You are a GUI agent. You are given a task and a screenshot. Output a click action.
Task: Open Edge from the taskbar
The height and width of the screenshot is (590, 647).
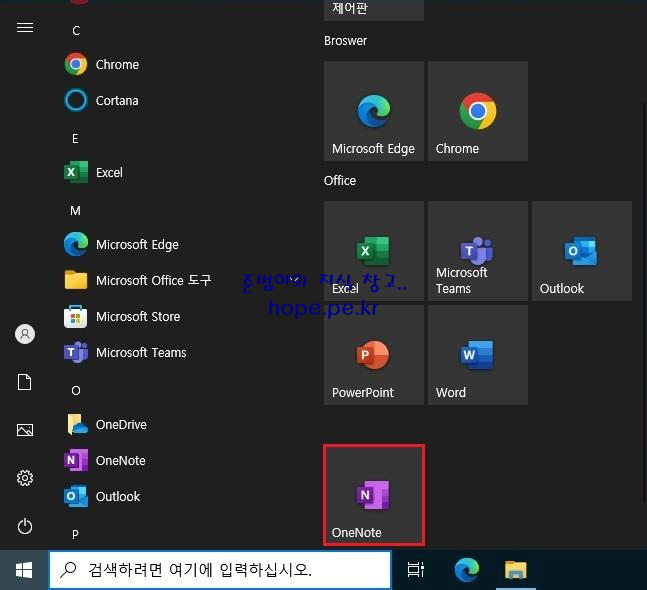(467, 570)
